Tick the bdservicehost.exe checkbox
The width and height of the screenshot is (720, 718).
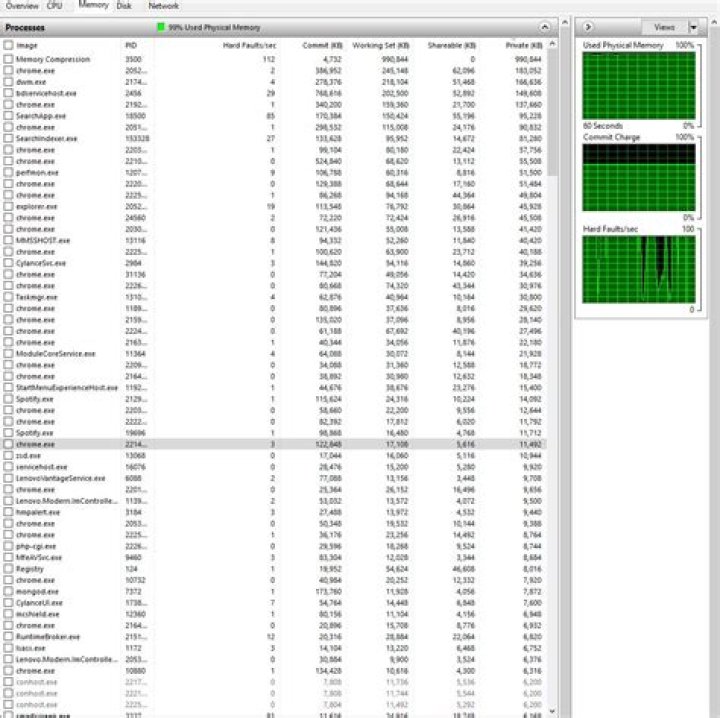(8, 93)
